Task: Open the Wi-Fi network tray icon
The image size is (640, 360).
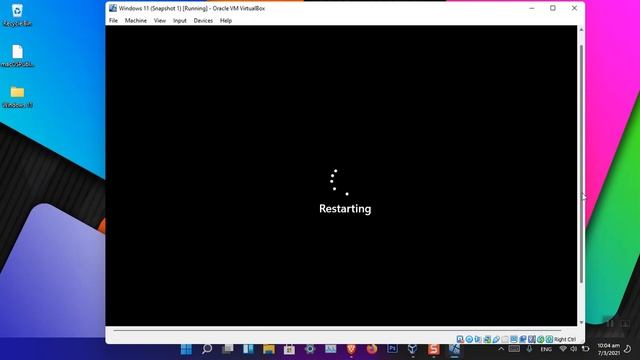Action: click(563, 349)
